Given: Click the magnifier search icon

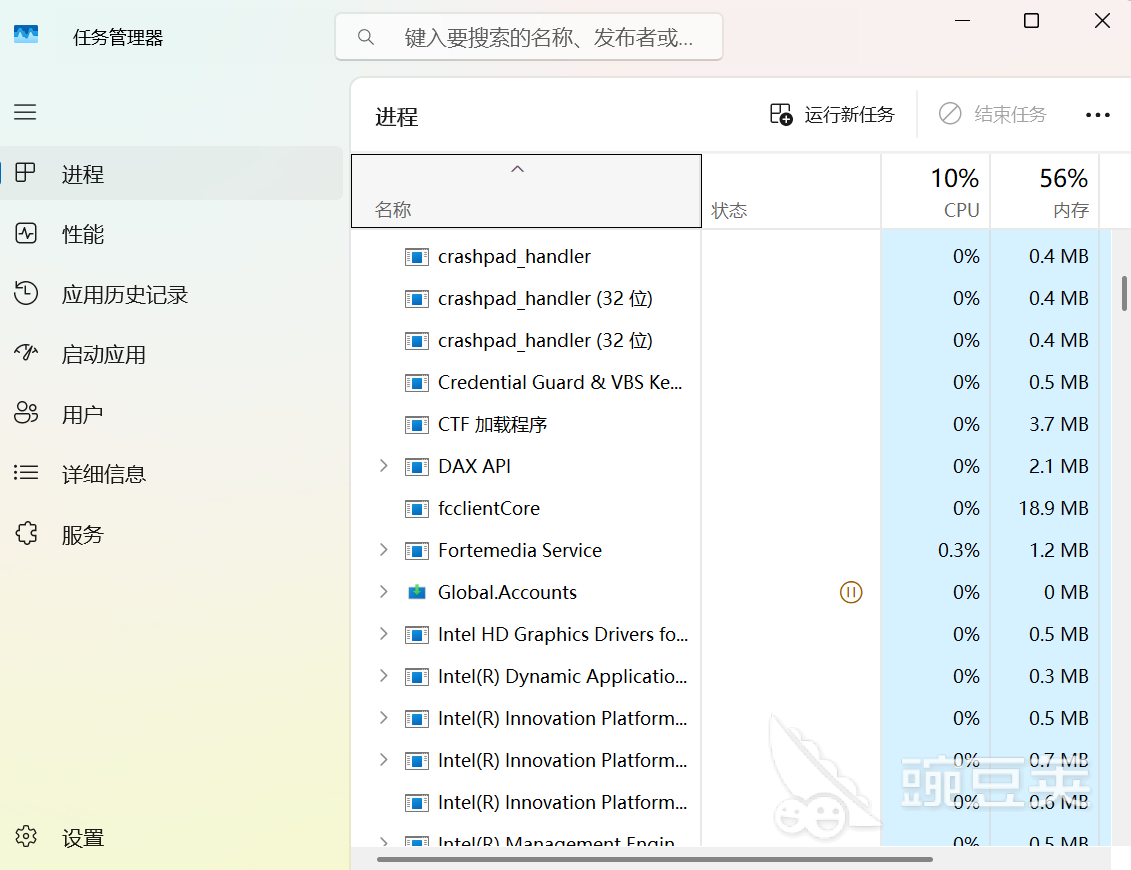Looking at the screenshot, I should [366, 37].
